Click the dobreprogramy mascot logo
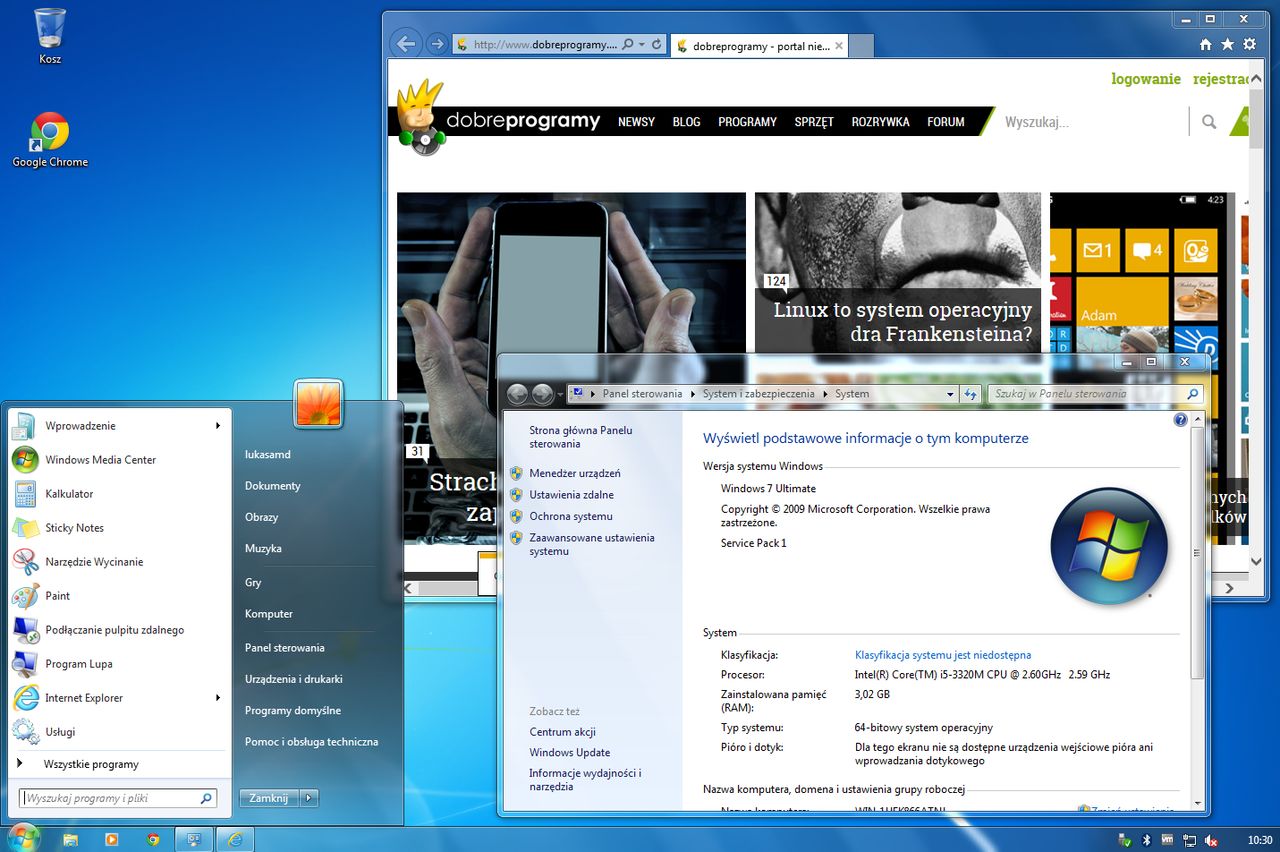The image size is (1280, 852). pos(420,118)
